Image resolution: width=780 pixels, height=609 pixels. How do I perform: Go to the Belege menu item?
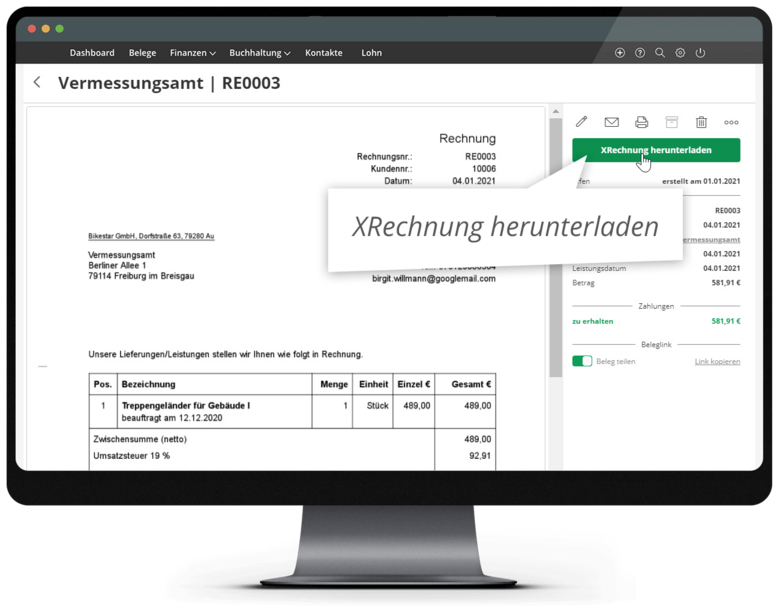click(x=142, y=53)
